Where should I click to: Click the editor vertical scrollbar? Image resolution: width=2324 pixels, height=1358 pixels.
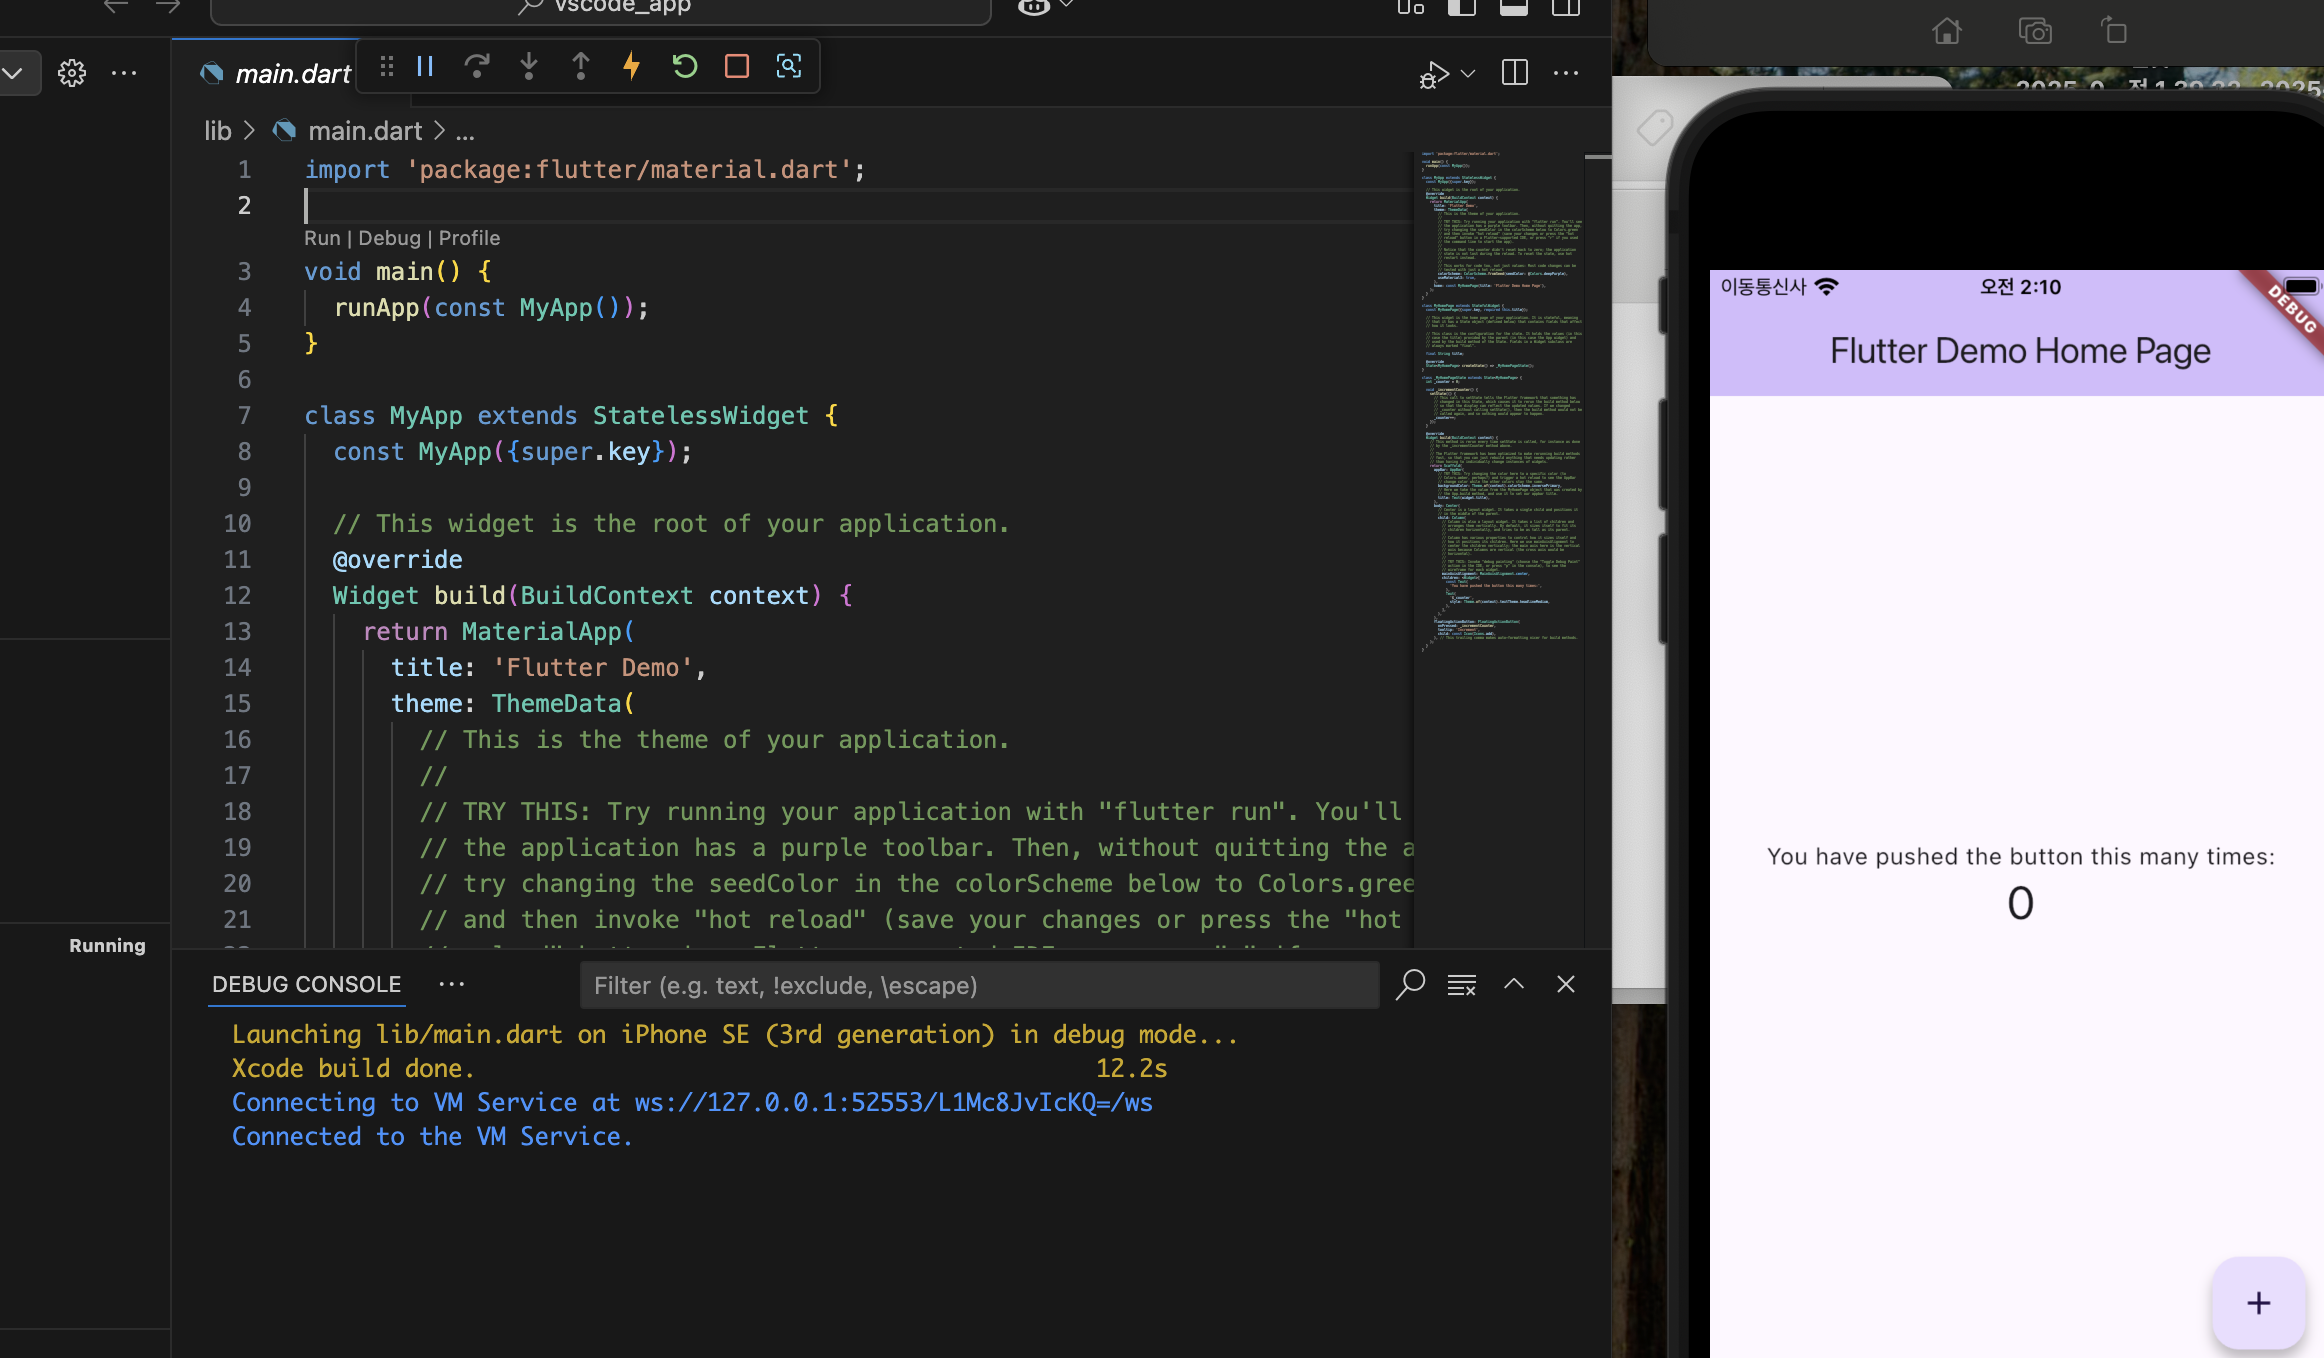pos(1598,548)
